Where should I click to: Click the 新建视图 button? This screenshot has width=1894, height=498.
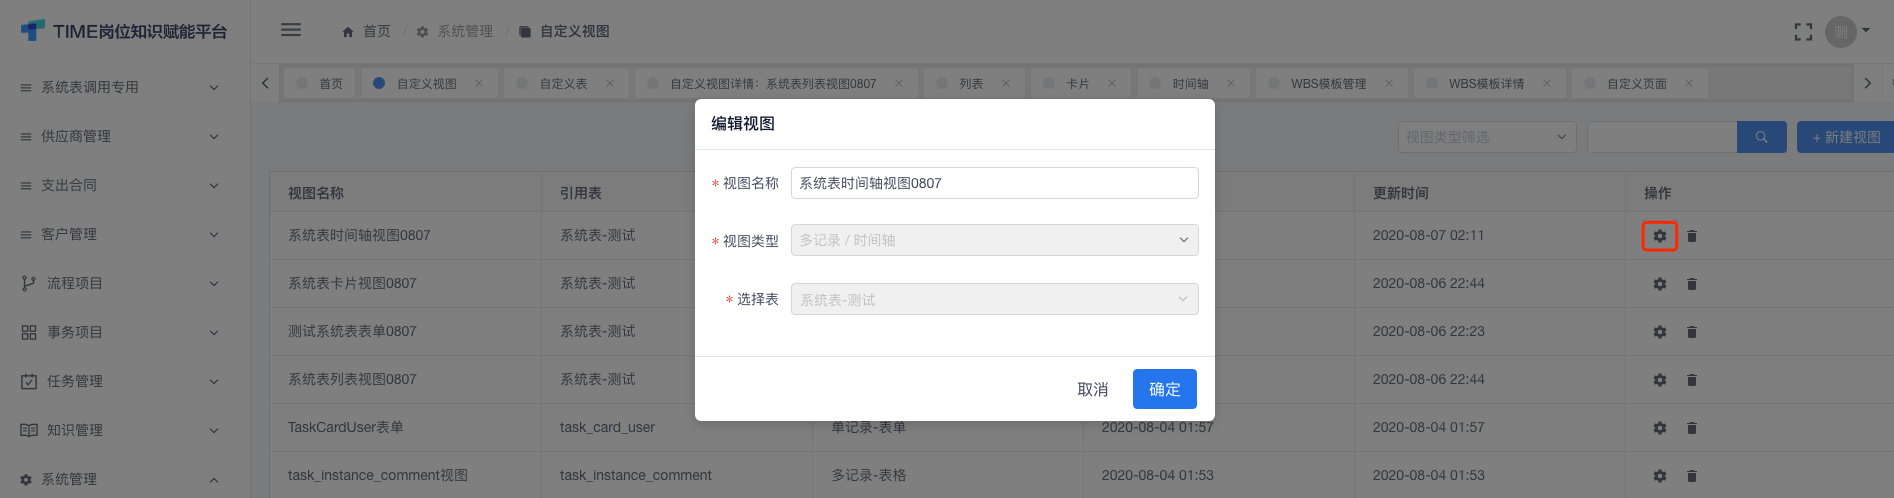(1845, 137)
